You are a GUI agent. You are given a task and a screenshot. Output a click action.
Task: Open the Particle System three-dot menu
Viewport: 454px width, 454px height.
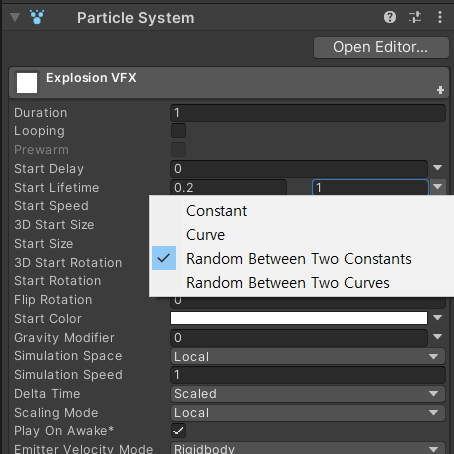pos(440,17)
